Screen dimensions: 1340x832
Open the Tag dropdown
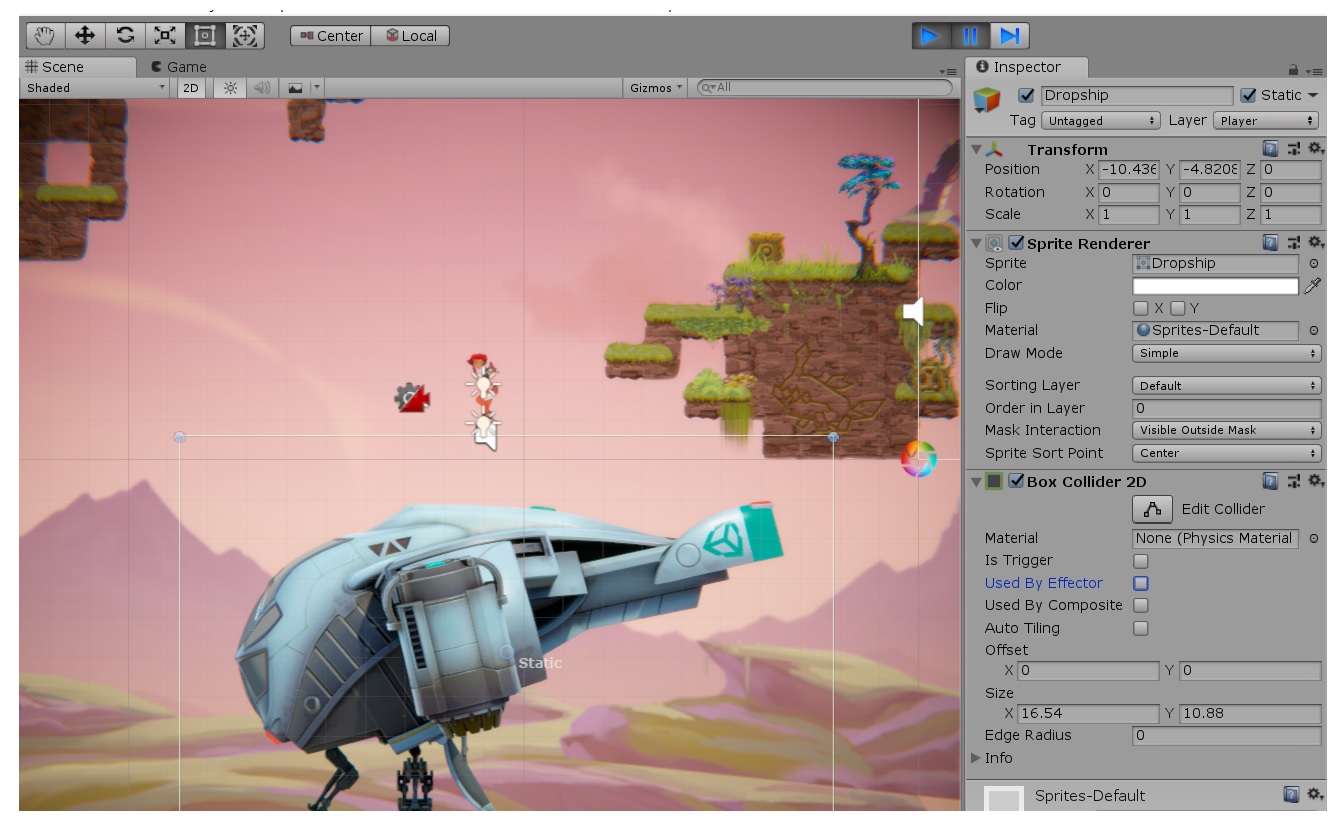click(x=1100, y=120)
